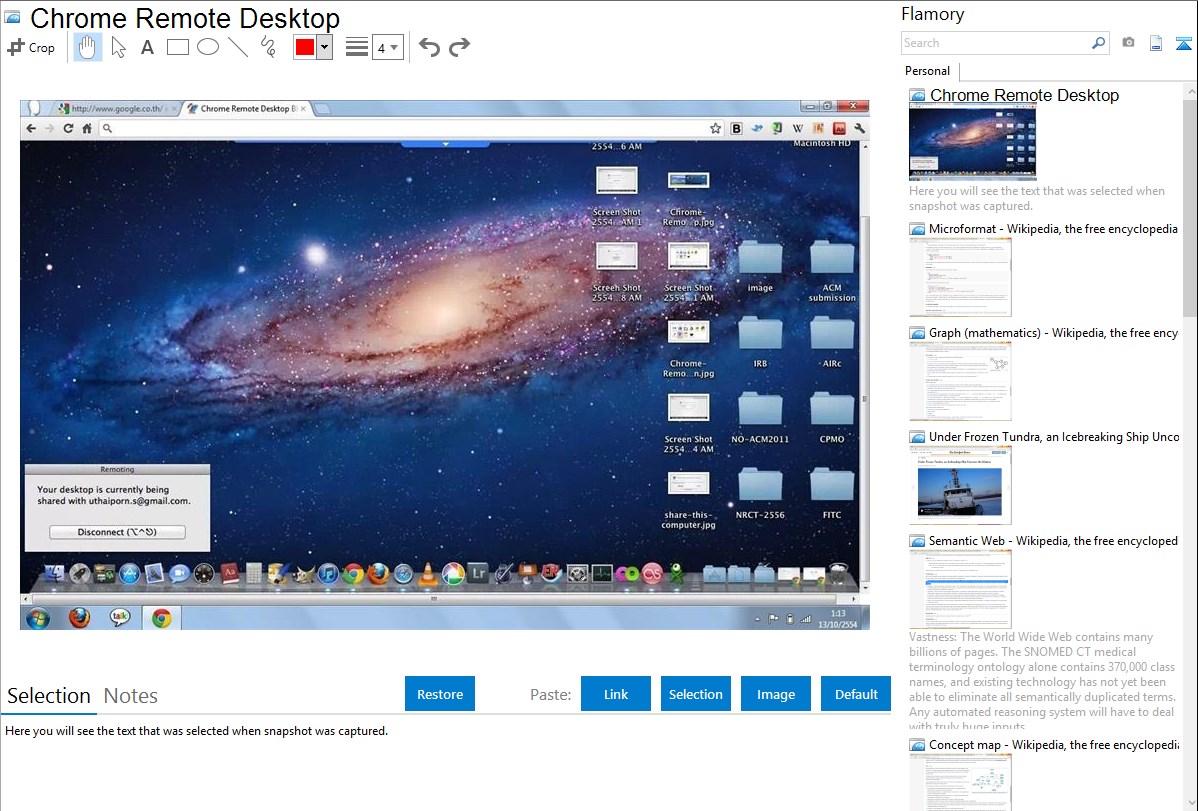Choose the straight line tool

(238, 47)
